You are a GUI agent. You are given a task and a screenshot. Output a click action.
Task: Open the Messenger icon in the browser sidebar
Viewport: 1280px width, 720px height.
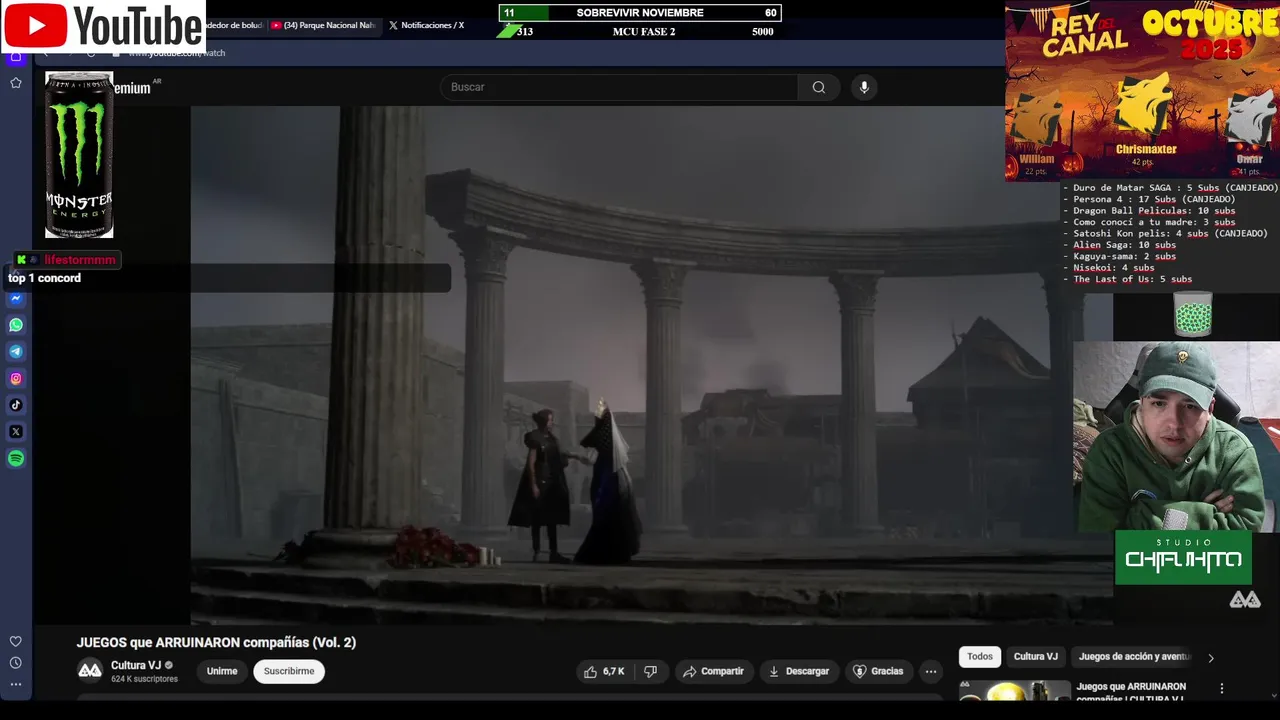coord(16,298)
